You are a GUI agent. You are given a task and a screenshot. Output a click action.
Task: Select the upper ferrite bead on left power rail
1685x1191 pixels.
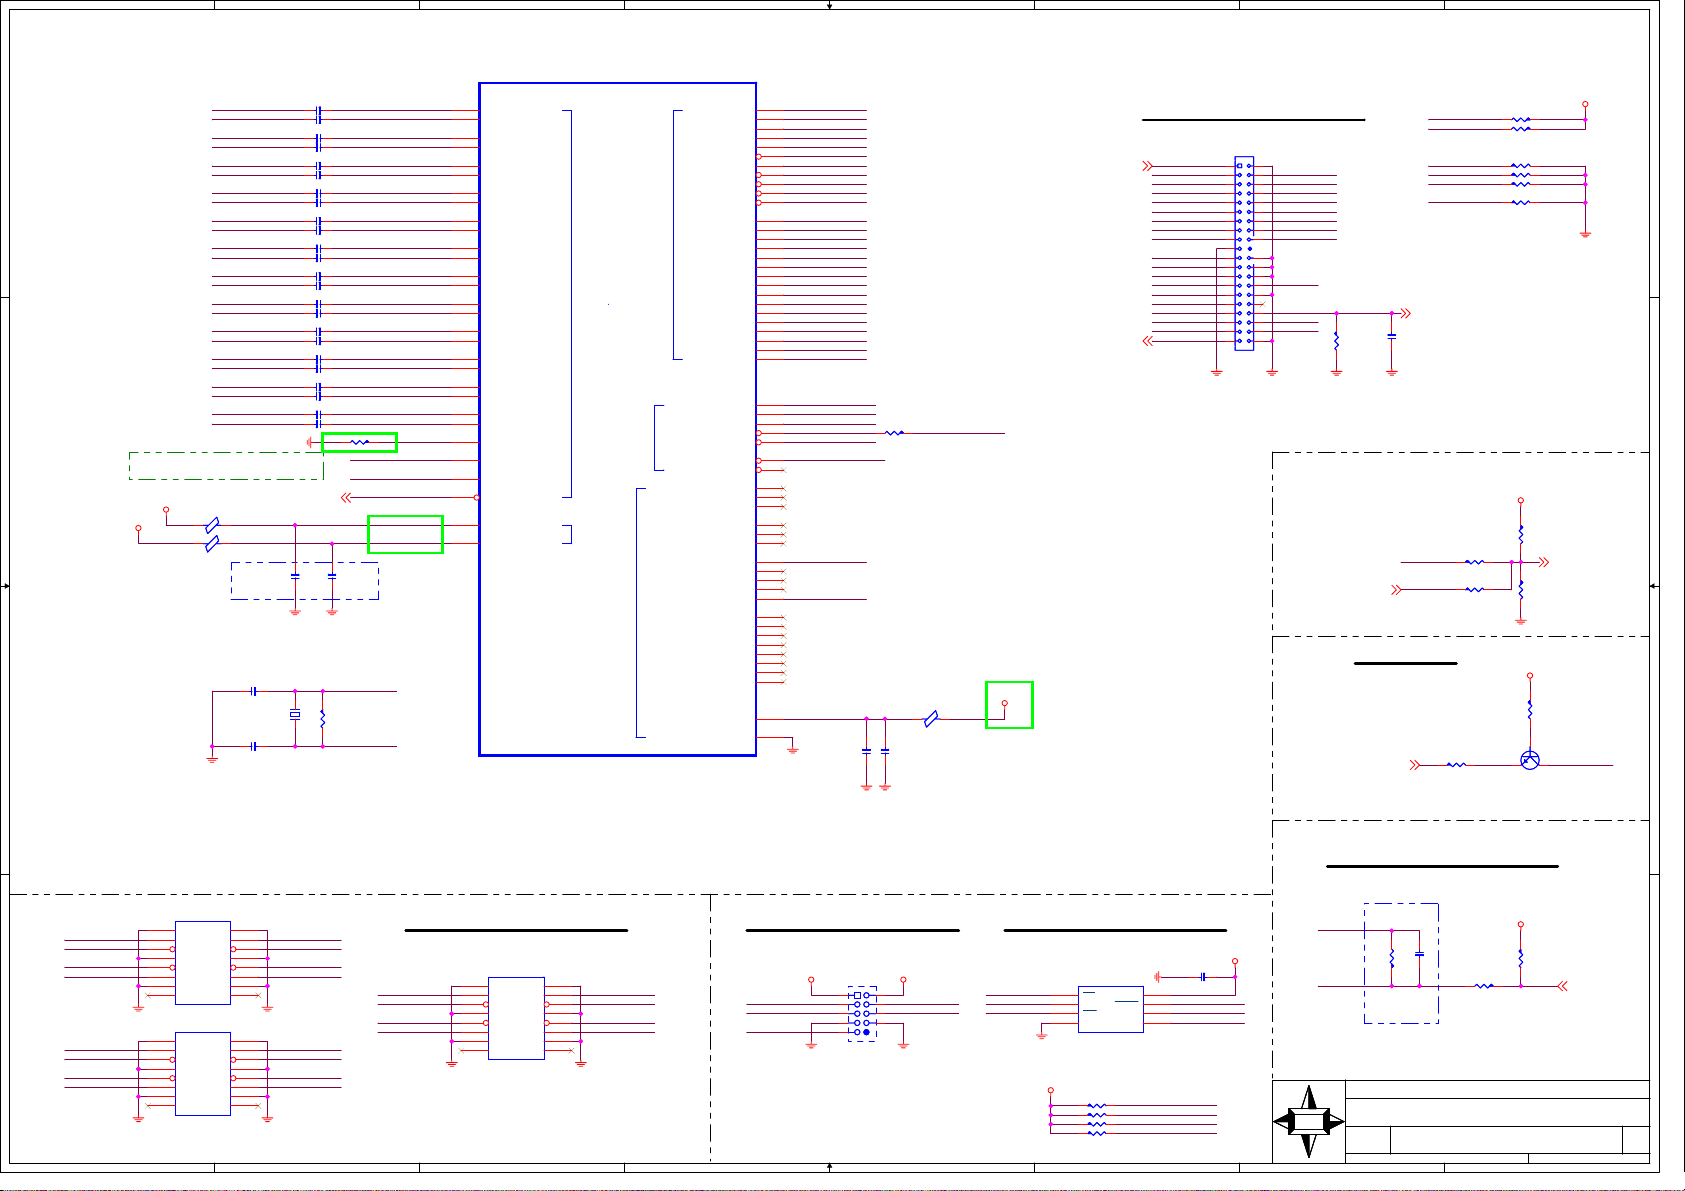[x=212, y=525]
